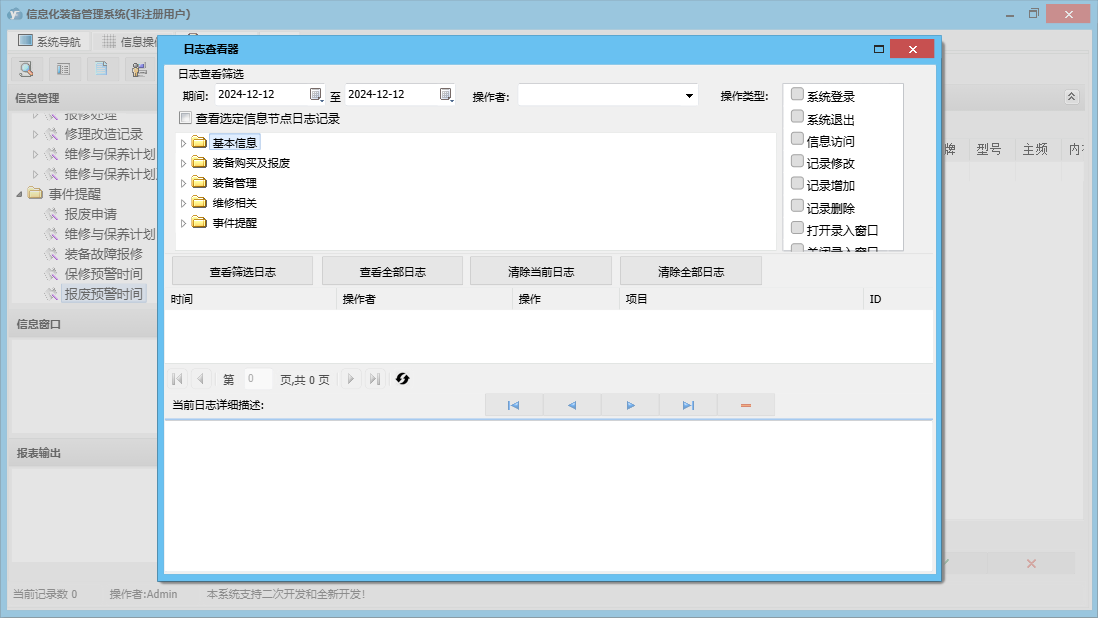Open the 操作者 dropdown list
Image resolution: width=1098 pixels, height=618 pixels.
click(x=689, y=96)
